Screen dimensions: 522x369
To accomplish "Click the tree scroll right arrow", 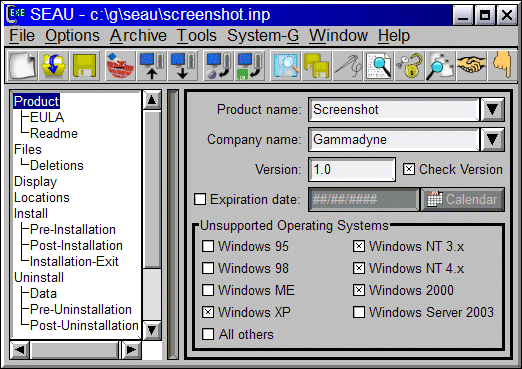I will (x=131, y=350).
